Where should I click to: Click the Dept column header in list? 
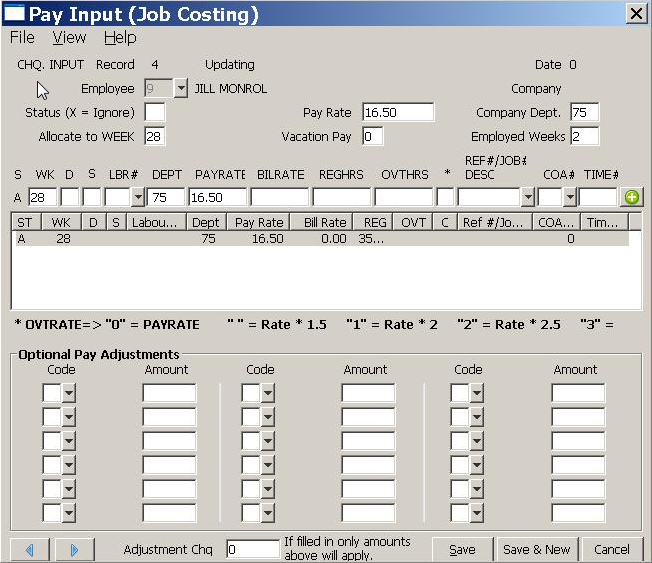pyautogui.click(x=207, y=222)
